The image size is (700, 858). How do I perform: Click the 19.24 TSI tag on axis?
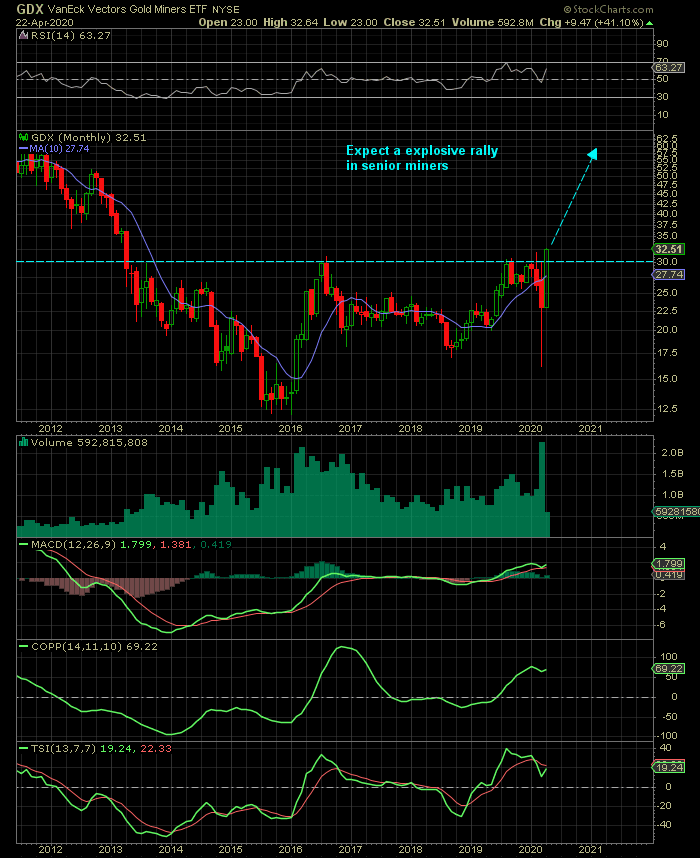pyautogui.click(x=669, y=767)
